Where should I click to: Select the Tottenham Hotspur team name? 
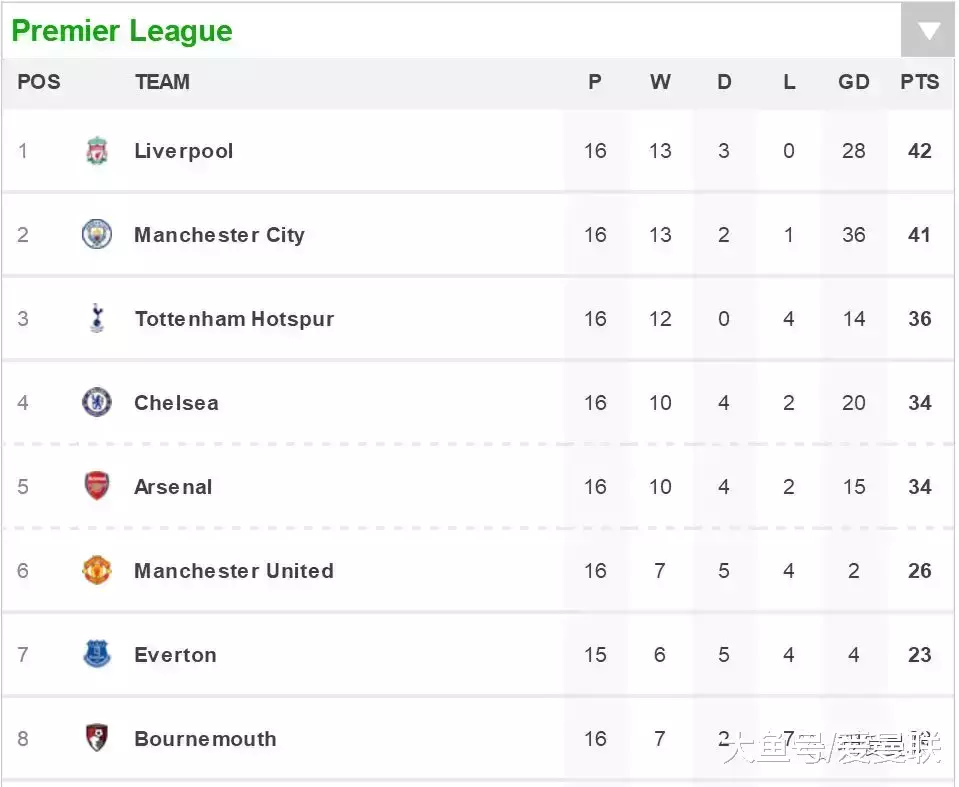[235, 319]
